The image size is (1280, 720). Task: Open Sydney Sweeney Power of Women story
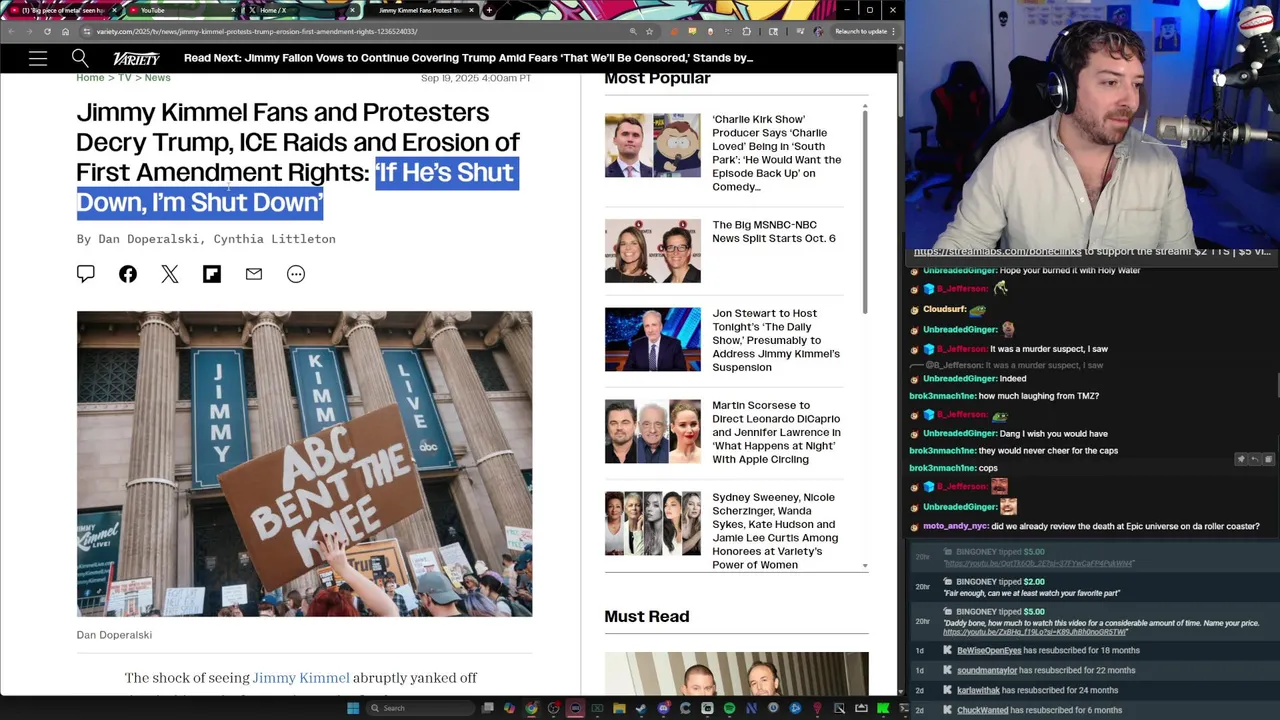[x=775, y=531]
